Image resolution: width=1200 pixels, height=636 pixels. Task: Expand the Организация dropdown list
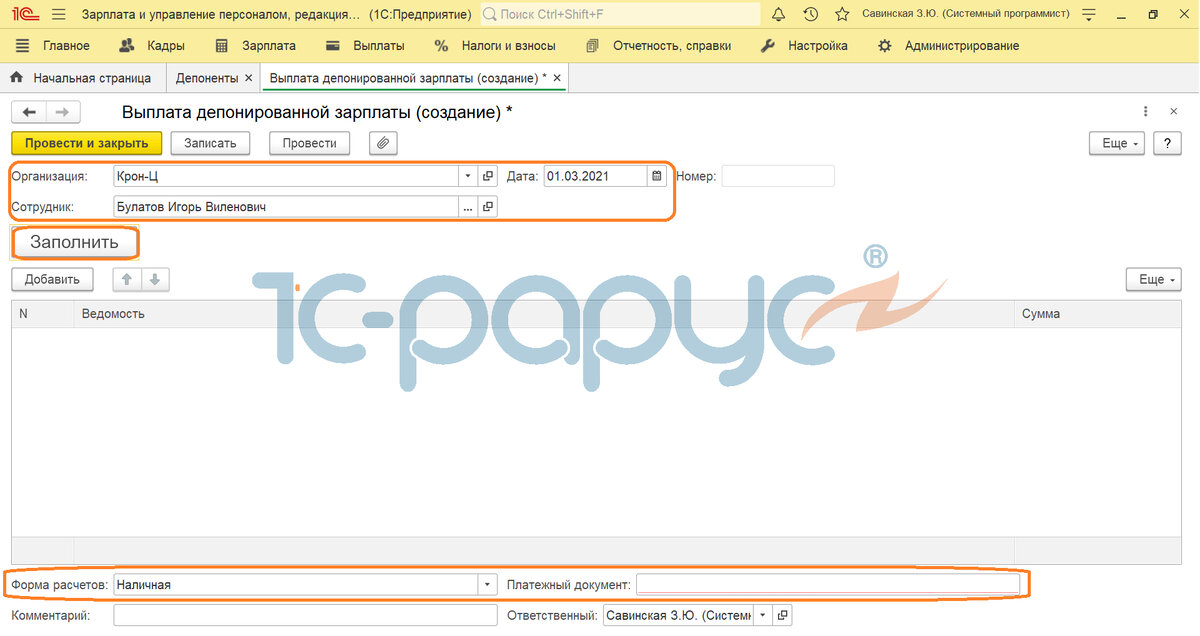468,176
